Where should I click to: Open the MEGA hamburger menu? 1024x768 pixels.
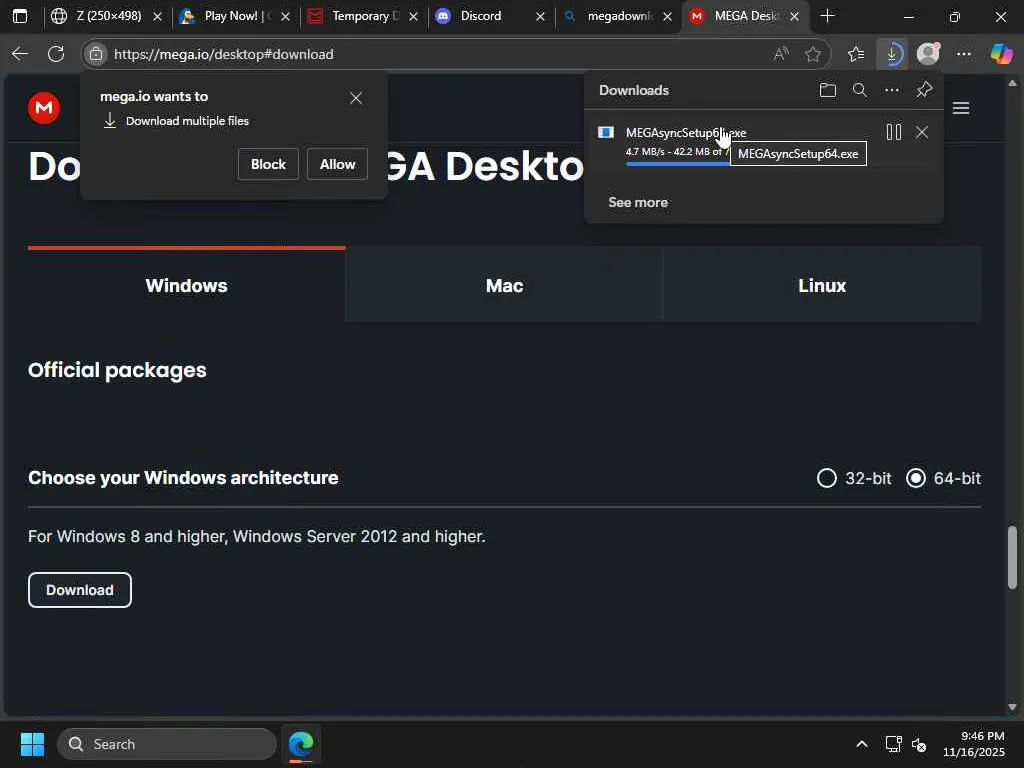961,108
